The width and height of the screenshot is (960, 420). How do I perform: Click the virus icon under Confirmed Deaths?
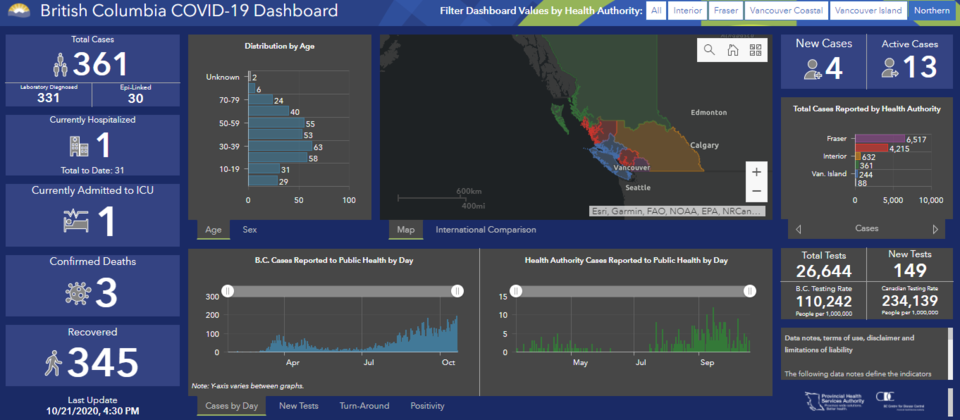tap(78, 293)
